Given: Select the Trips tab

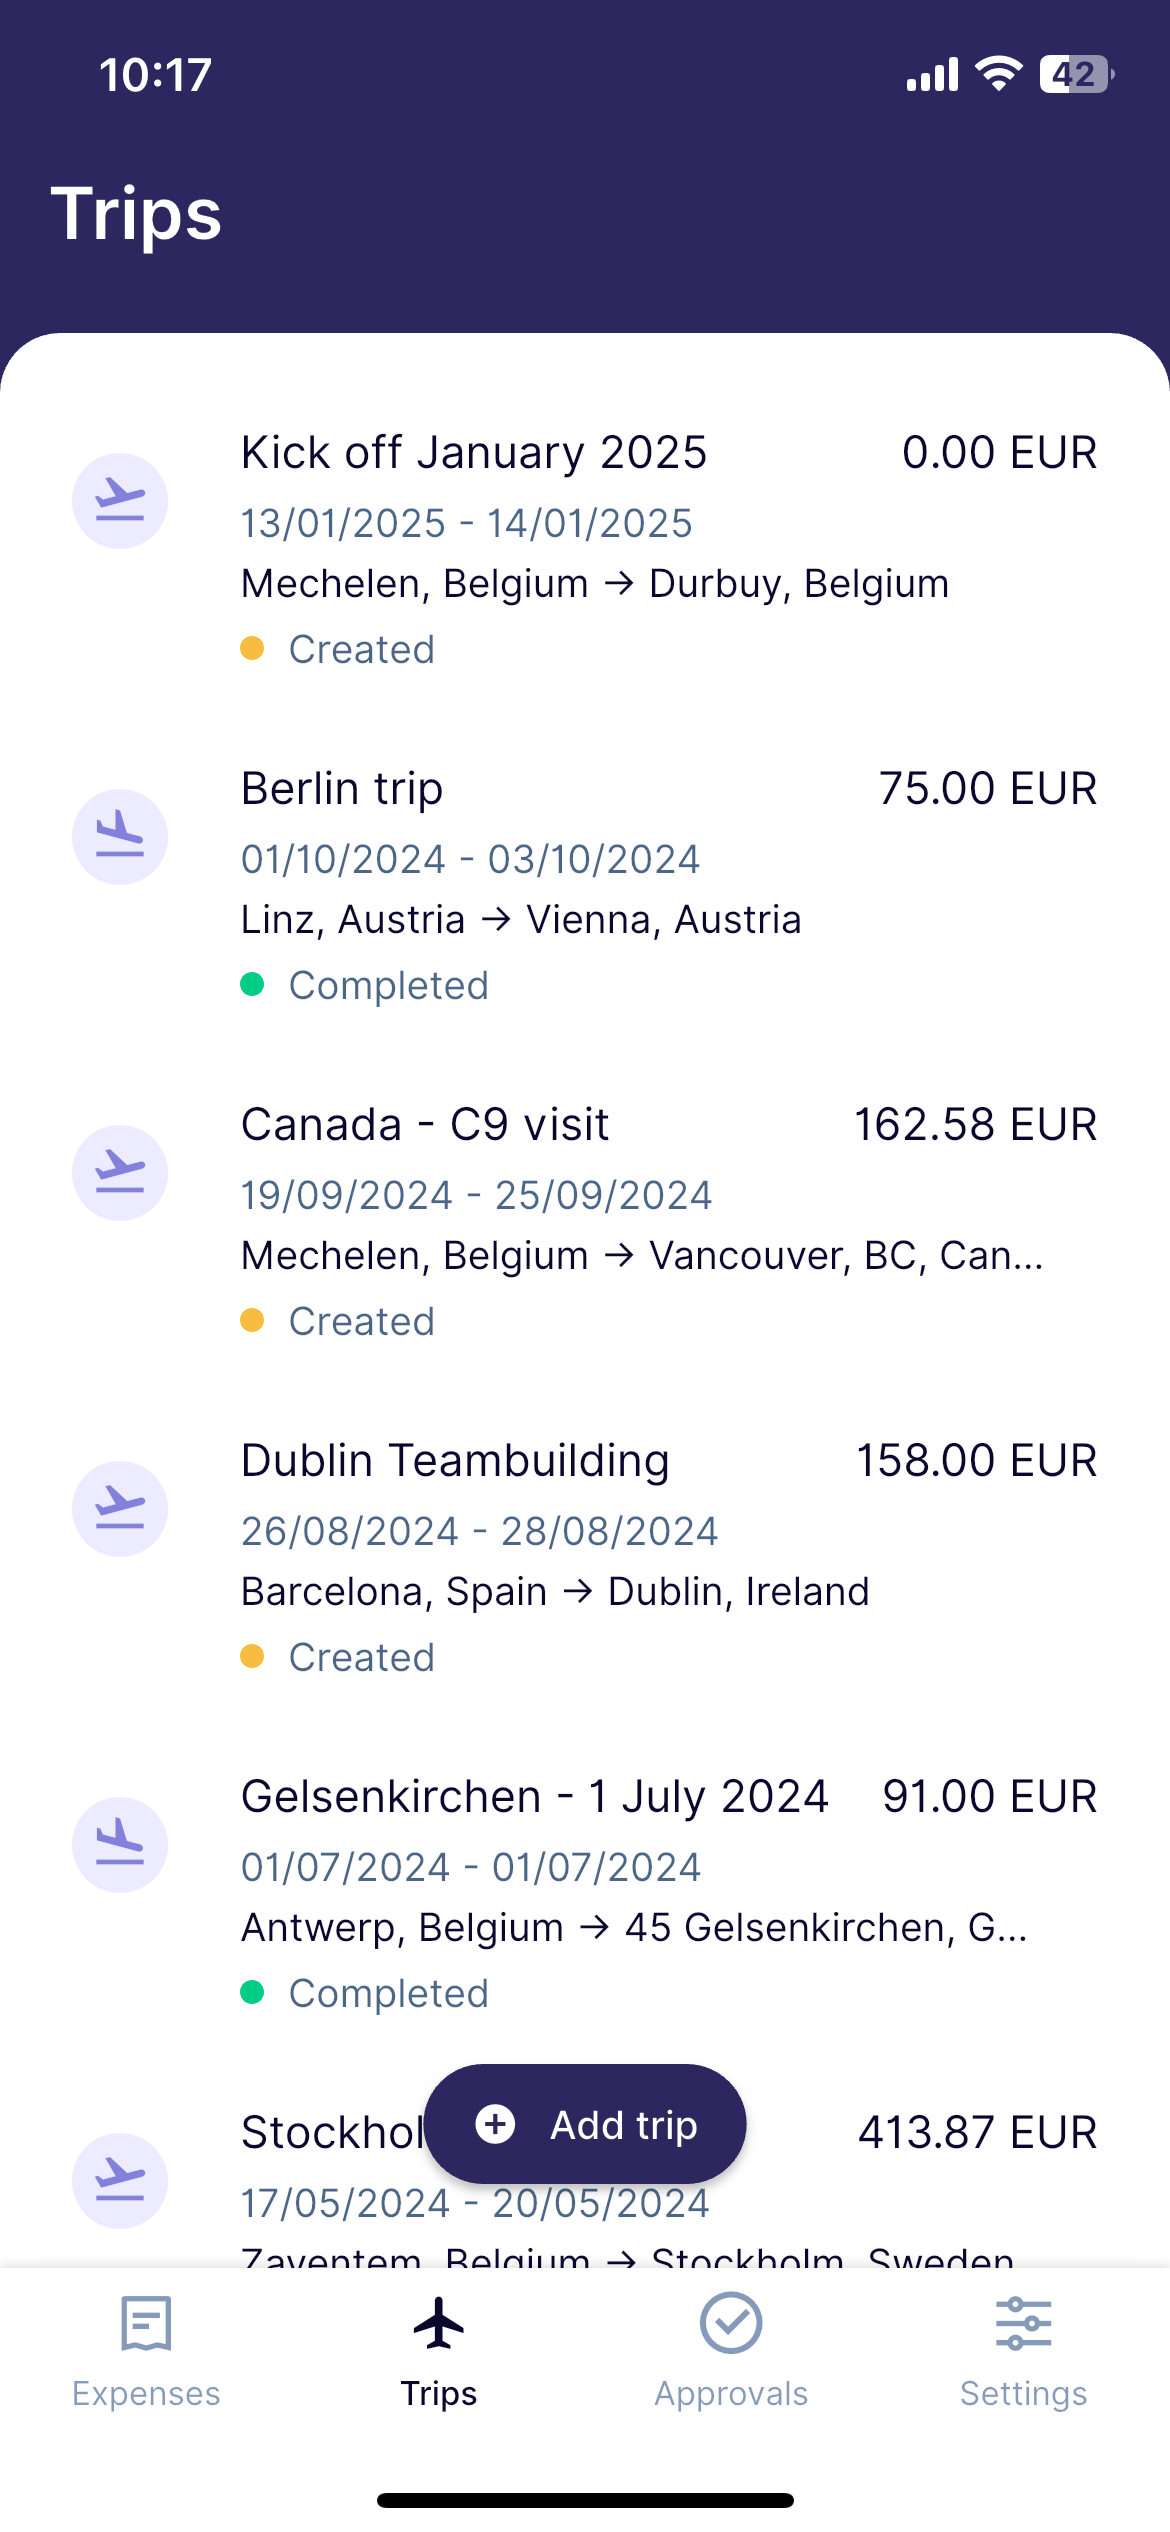Looking at the screenshot, I should pos(439,2349).
